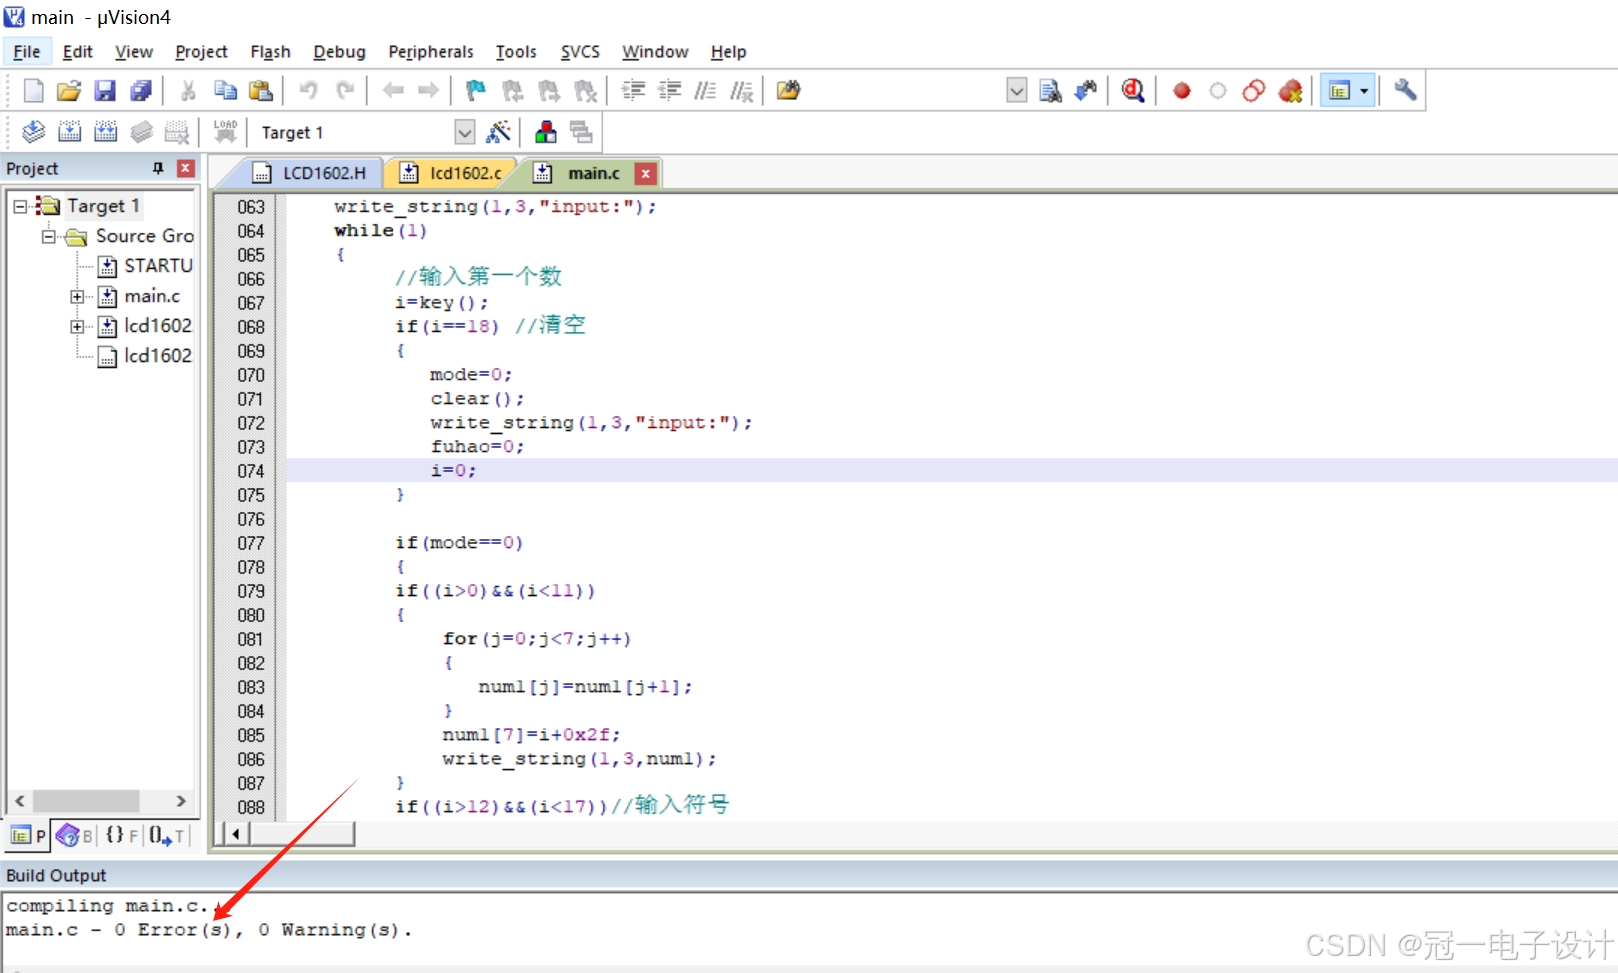1618x973 pixels.
Task: Save all files
Action: pos(141,91)
